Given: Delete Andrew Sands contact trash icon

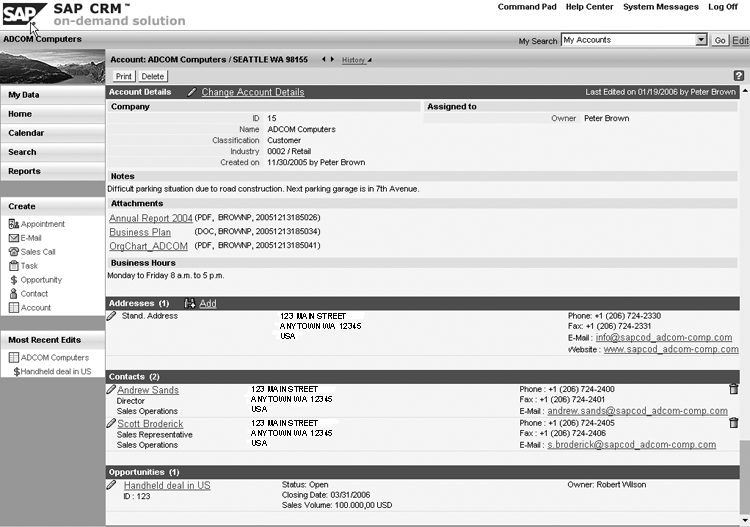Looking at the screenshot, I should [x=733, y=389].
